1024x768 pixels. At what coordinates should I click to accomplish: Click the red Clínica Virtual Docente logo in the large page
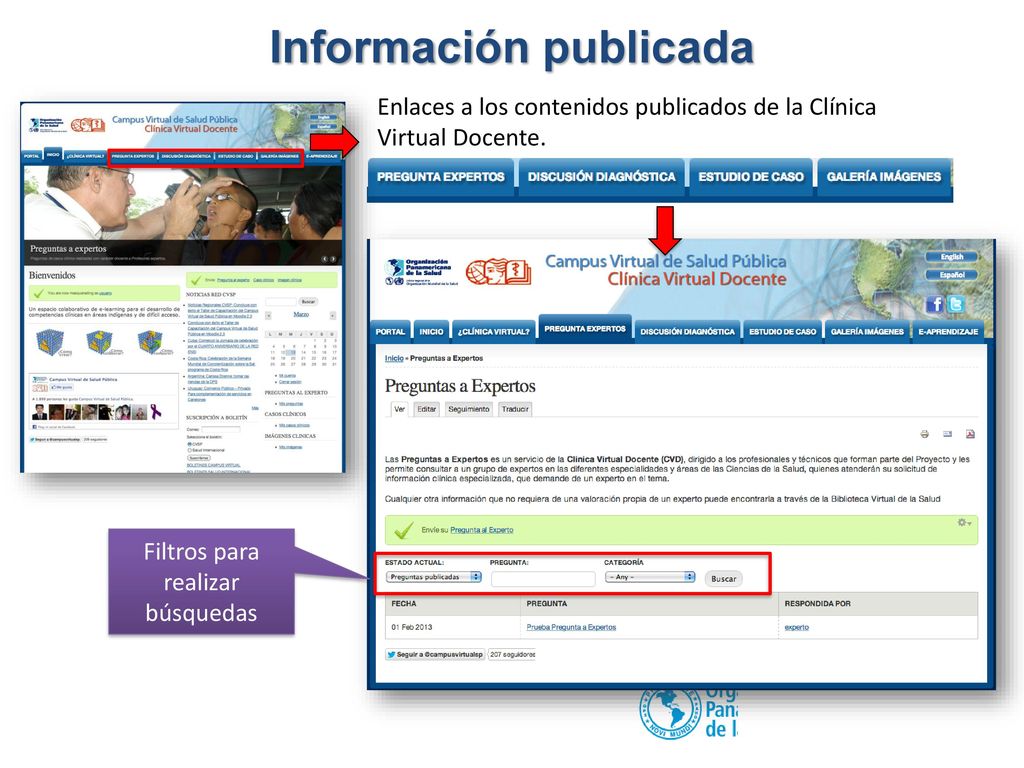click(x=498, y=272)
